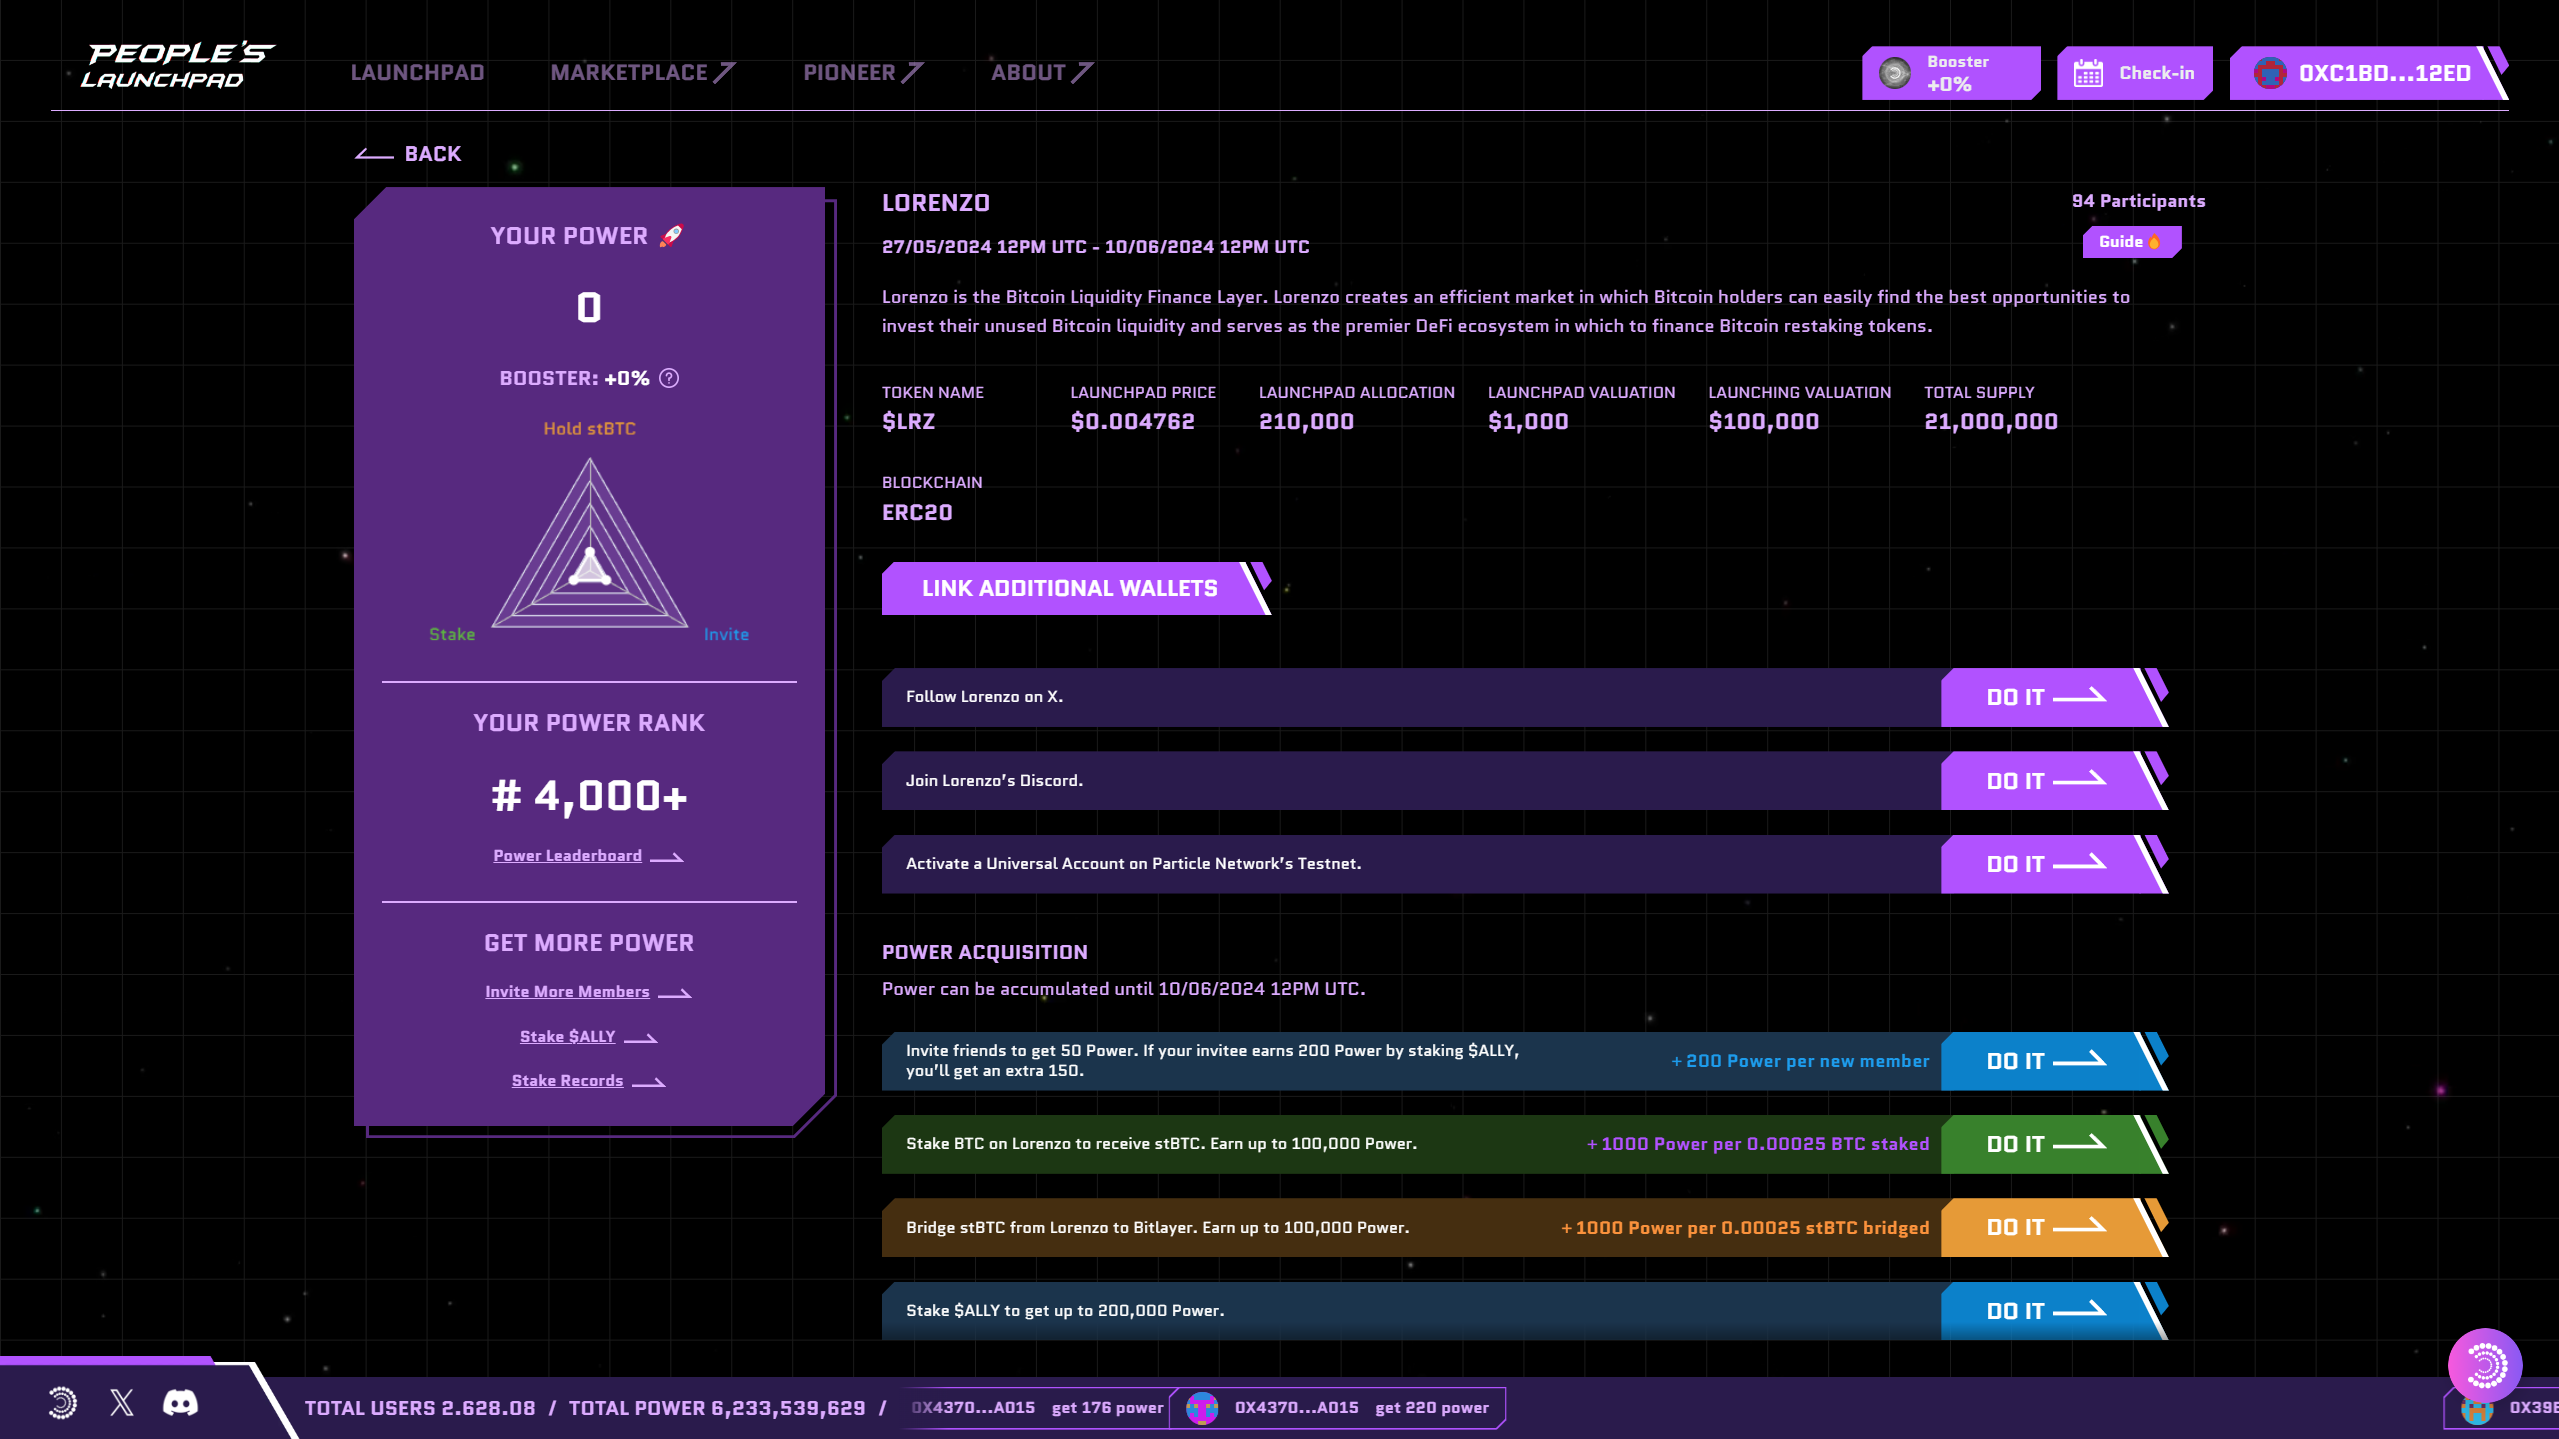Click the X social icon in the footer
The image size is (2559, 1439).
(122, 1403)
